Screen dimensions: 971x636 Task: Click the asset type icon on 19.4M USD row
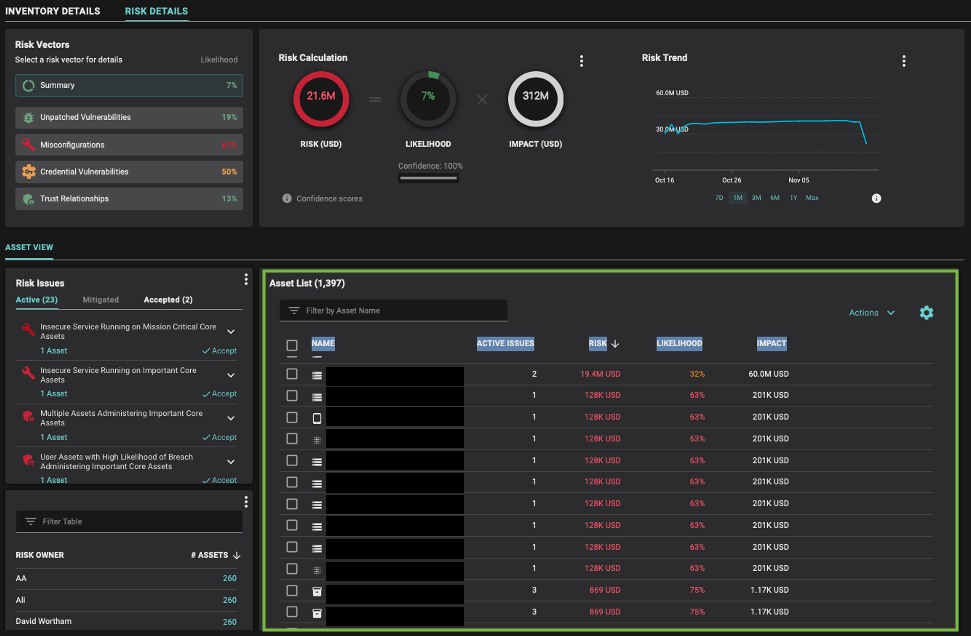pos(317,375)
